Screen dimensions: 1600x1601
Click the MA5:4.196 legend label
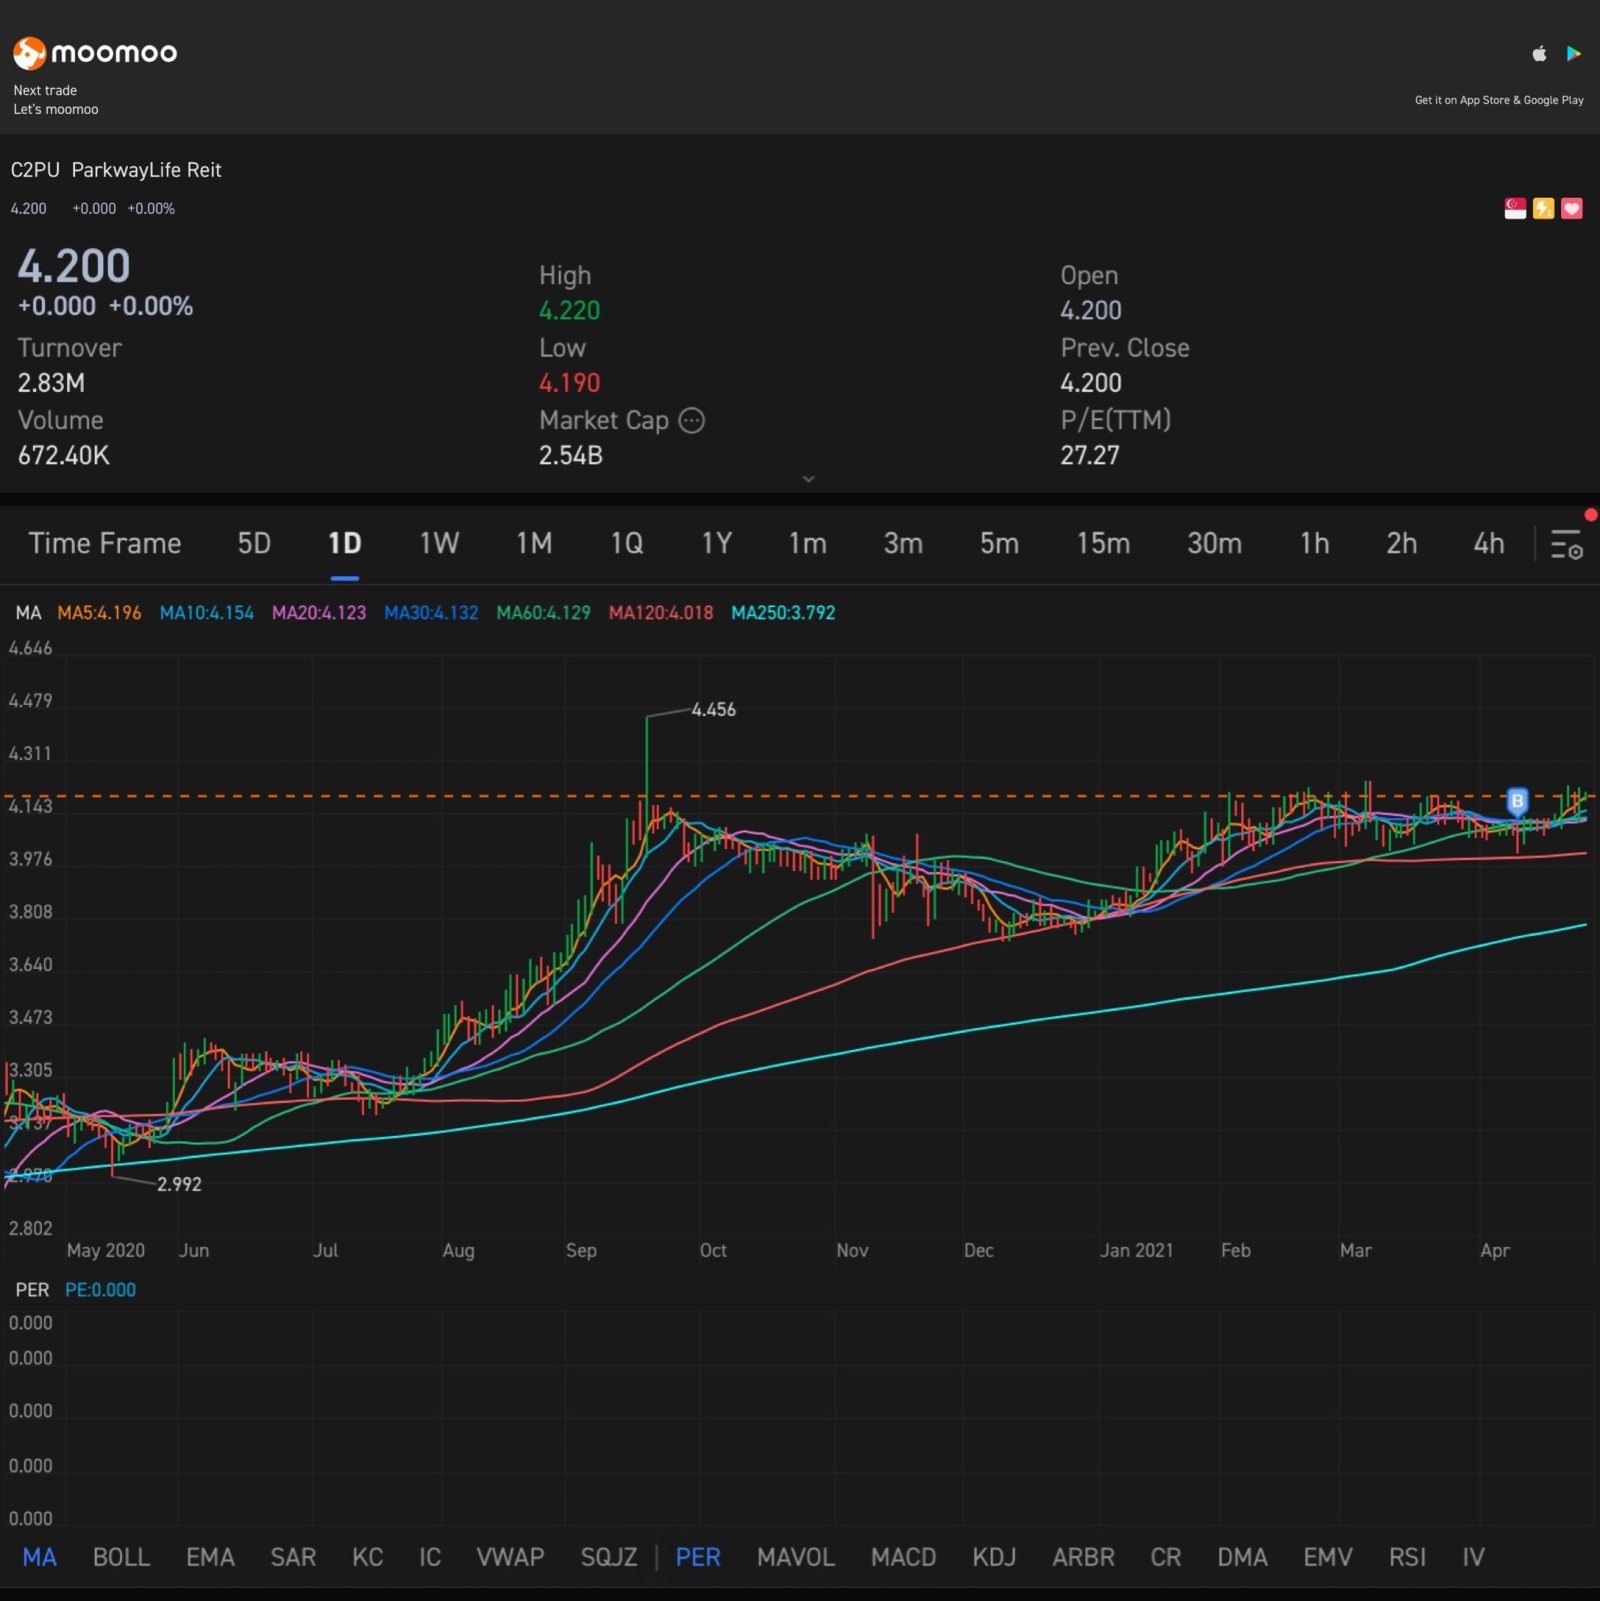click(99, 612)
